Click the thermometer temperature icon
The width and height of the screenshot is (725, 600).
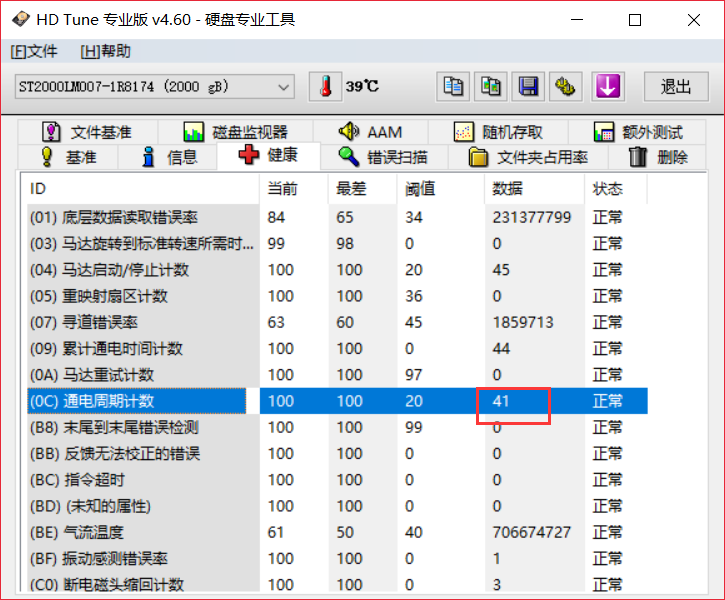coord(326,86)
